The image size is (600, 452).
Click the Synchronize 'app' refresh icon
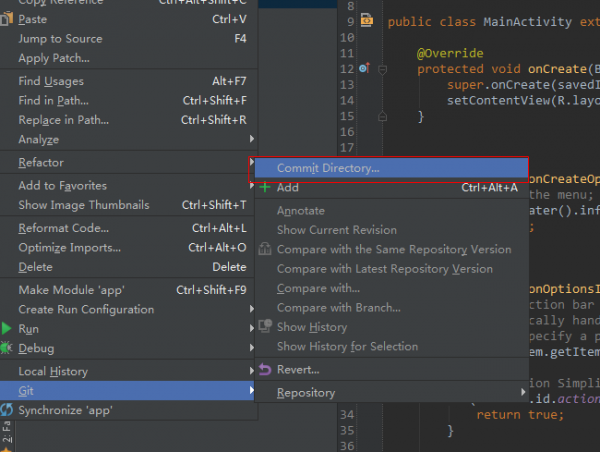tap(7, 410)
